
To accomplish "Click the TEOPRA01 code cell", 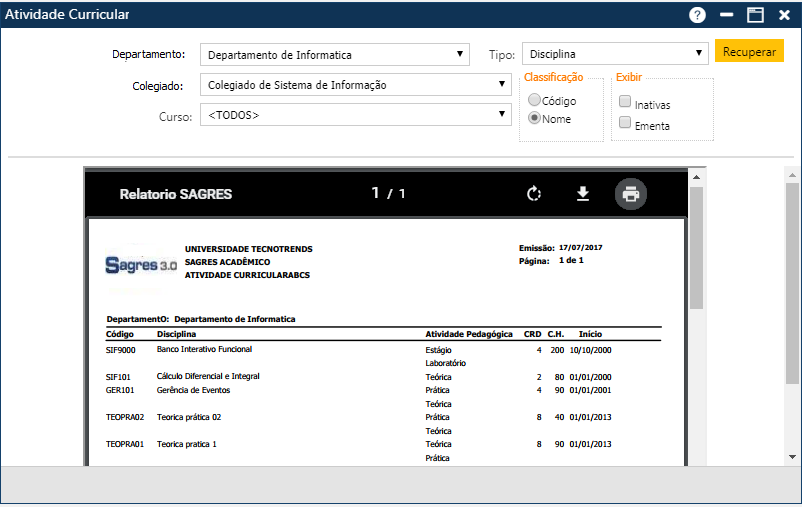I will tap(125, 445).
